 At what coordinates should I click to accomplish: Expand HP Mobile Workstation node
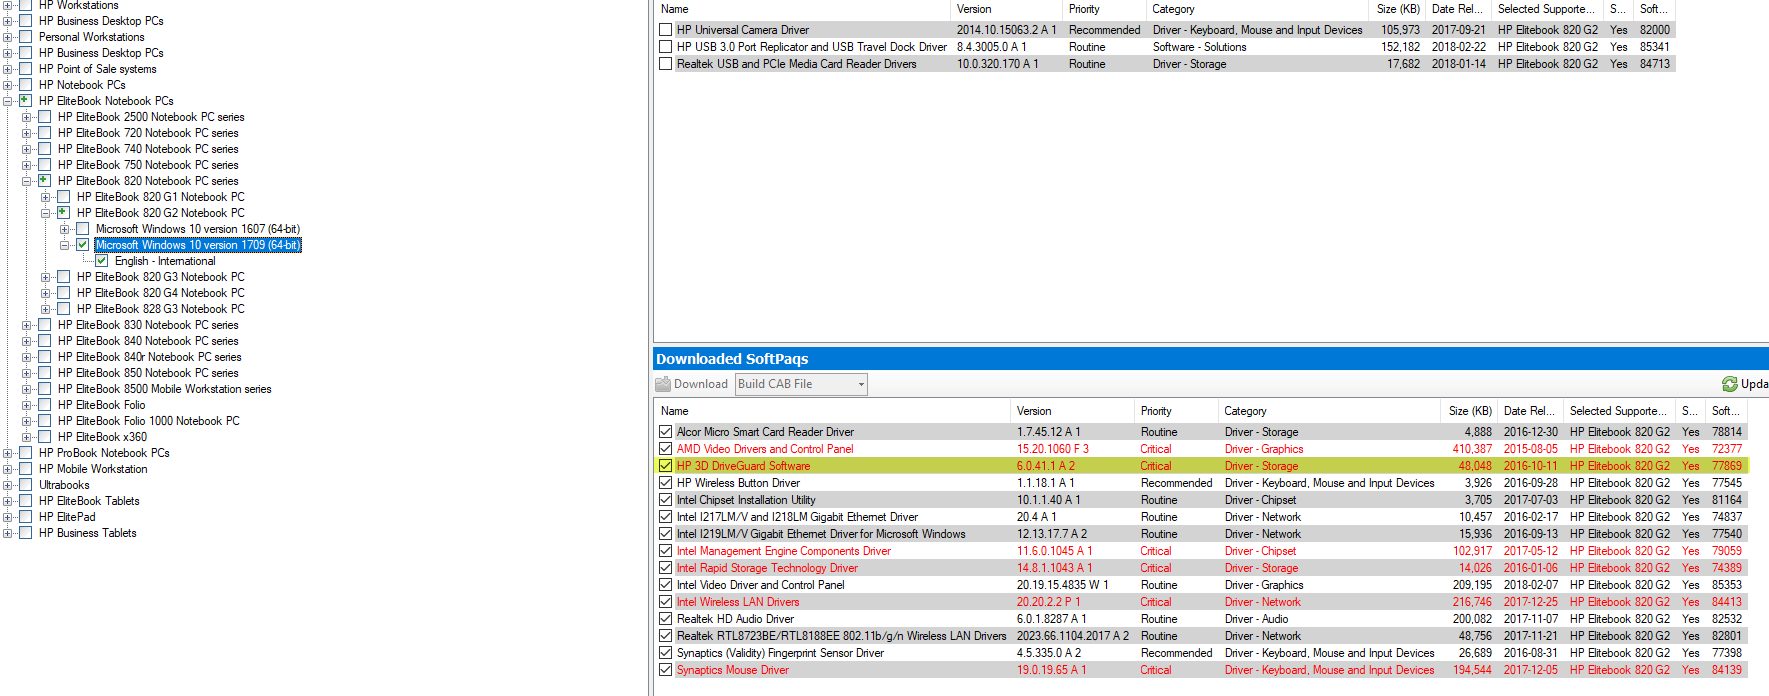click(8, 469)
